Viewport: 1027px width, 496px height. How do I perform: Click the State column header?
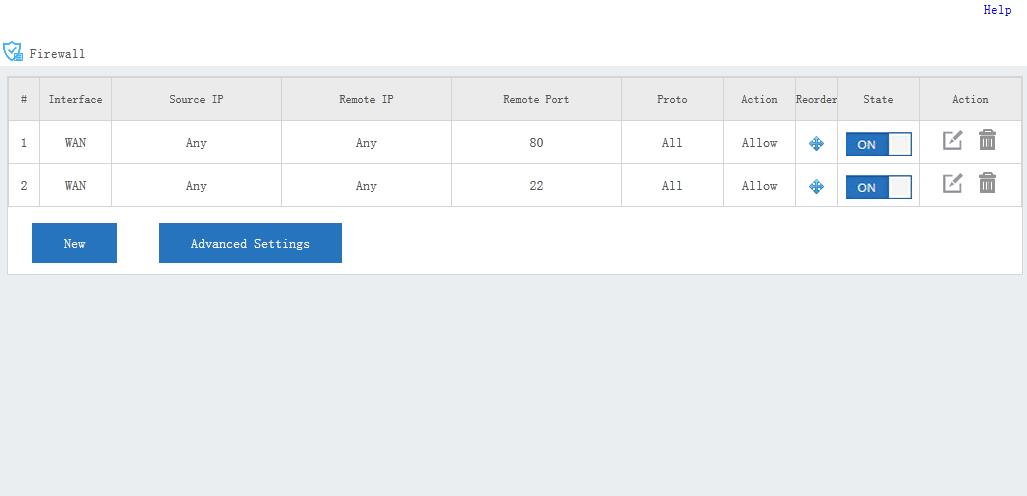point(878,99)
